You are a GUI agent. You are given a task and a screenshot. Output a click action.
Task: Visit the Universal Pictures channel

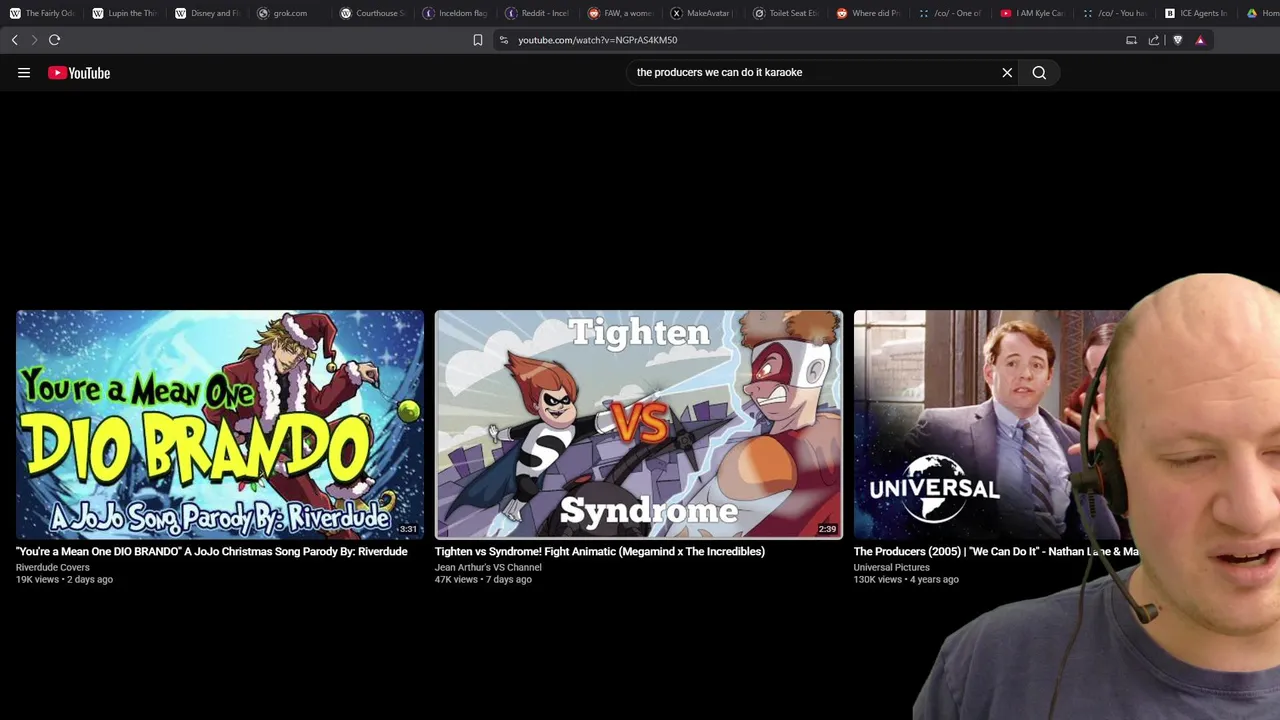click(891, 567)
